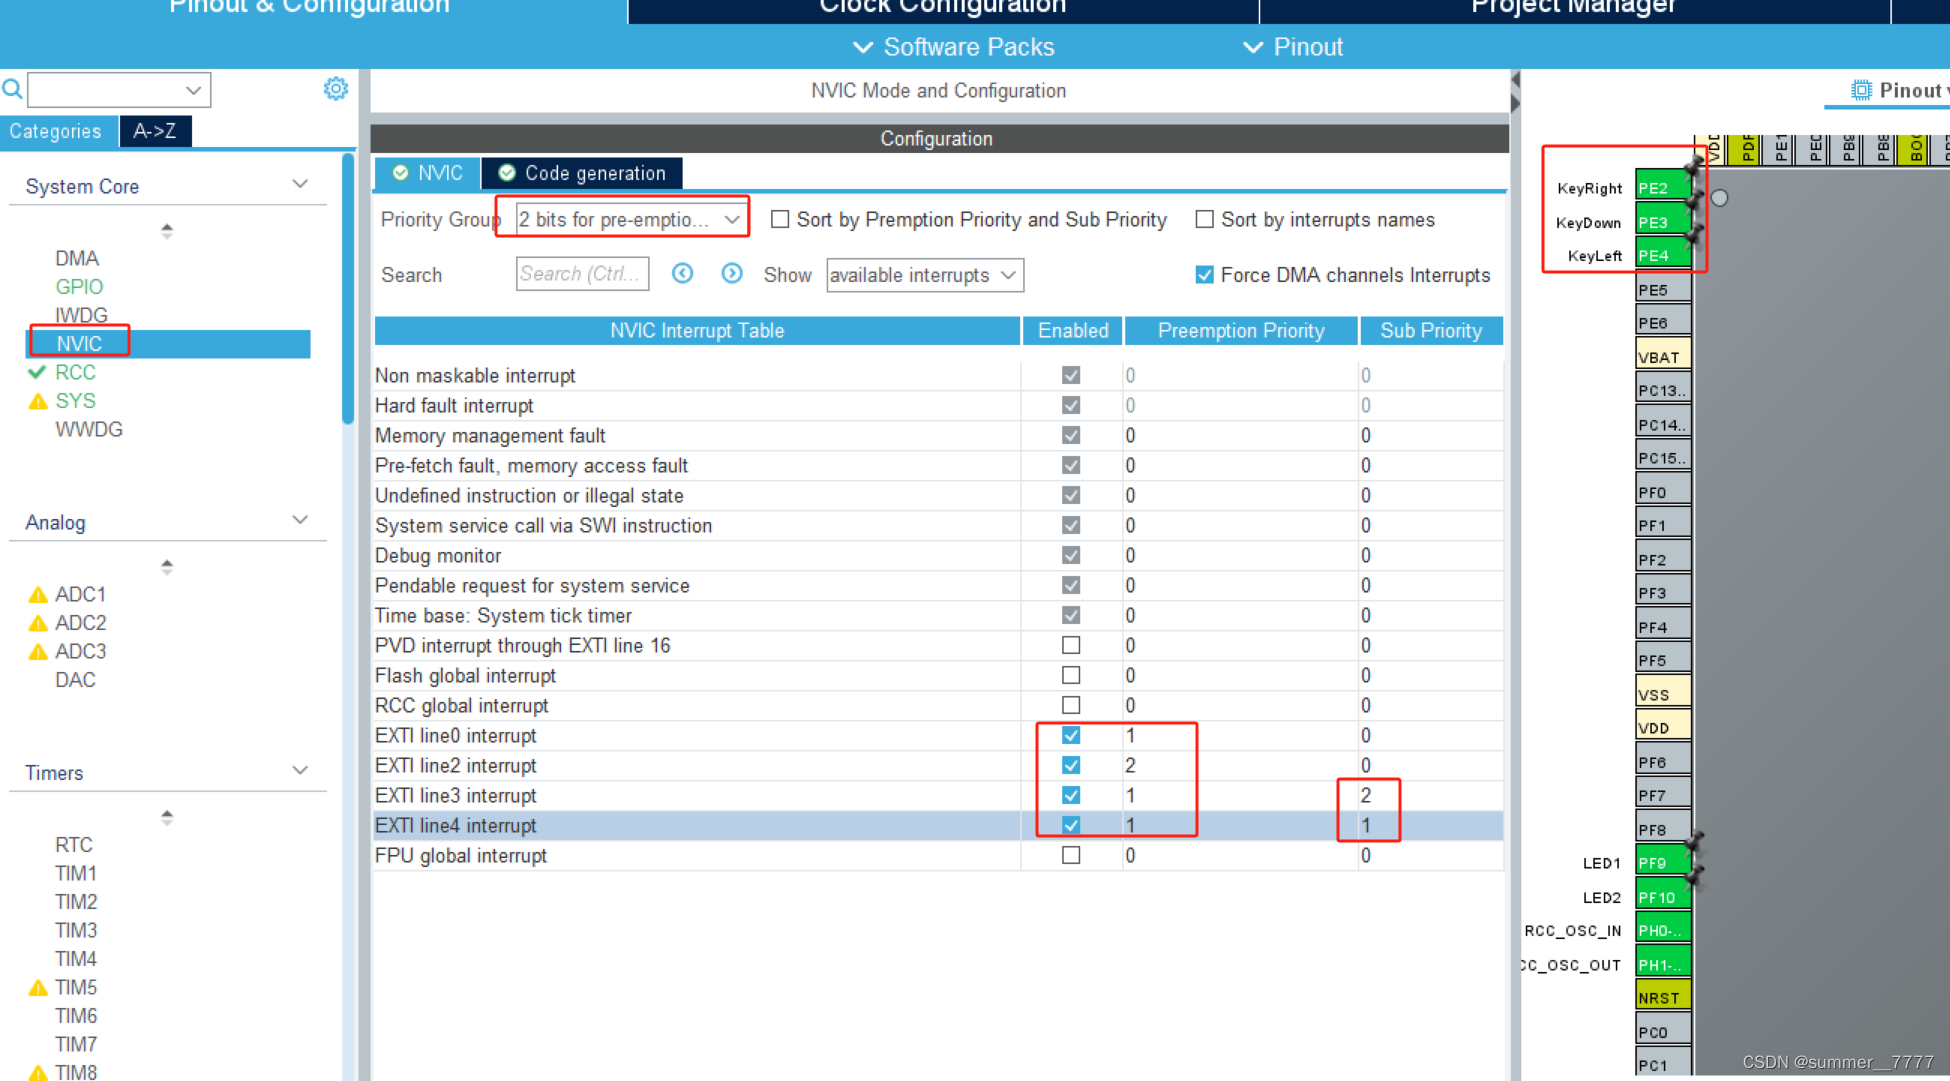The width and height of the screenshot is (1950, 1081).
Task: Select the VDD pin
Action: tap(1663, 727)
